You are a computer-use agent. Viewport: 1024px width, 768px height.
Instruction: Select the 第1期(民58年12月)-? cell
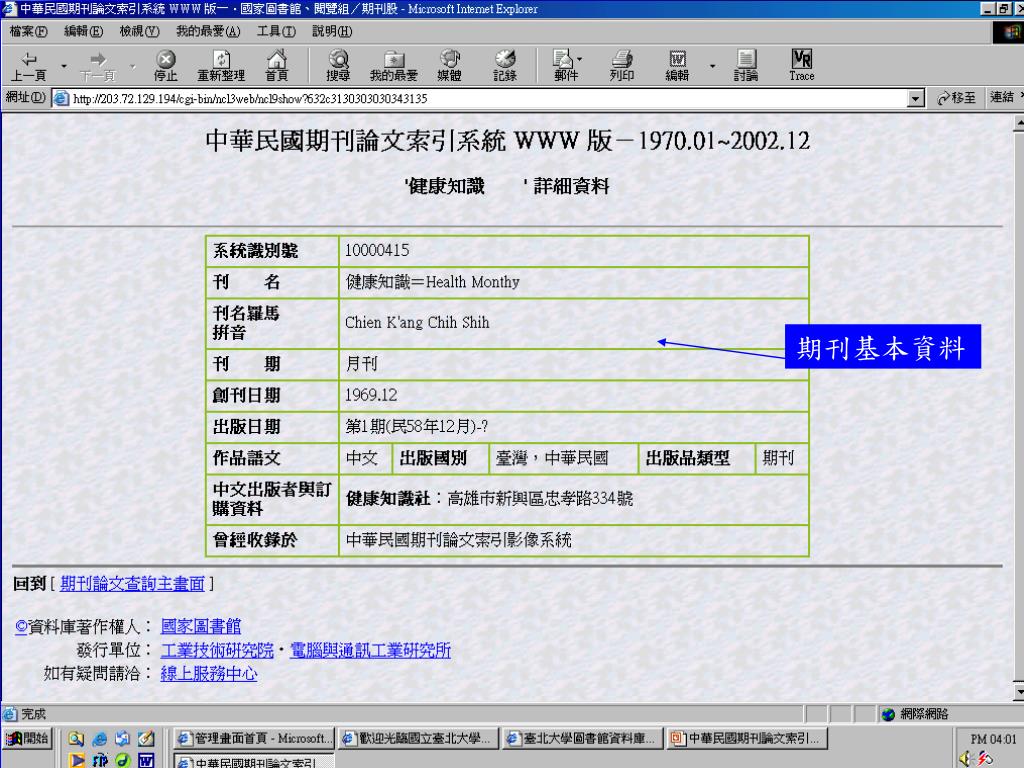(x=574, y=426)
